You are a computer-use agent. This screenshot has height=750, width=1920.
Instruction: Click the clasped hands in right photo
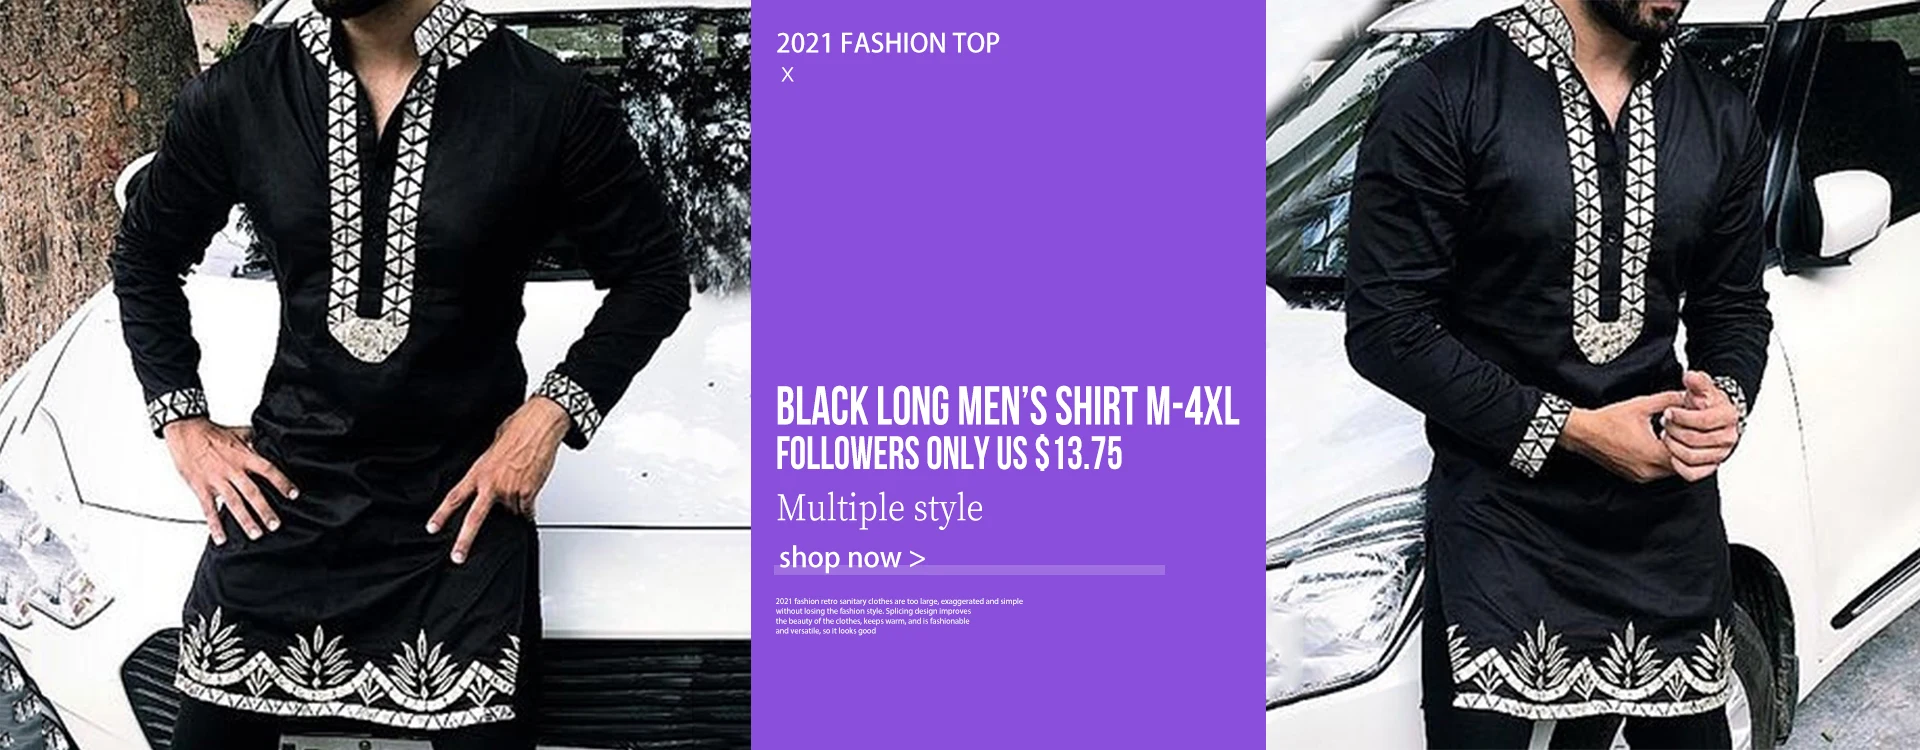(x=1688, y=422)
